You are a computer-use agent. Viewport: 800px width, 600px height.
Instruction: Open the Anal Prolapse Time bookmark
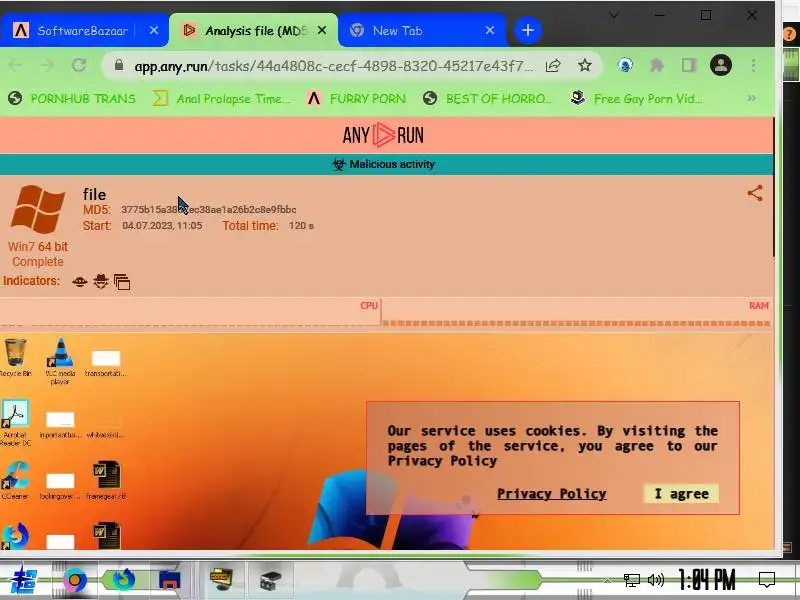222,98
